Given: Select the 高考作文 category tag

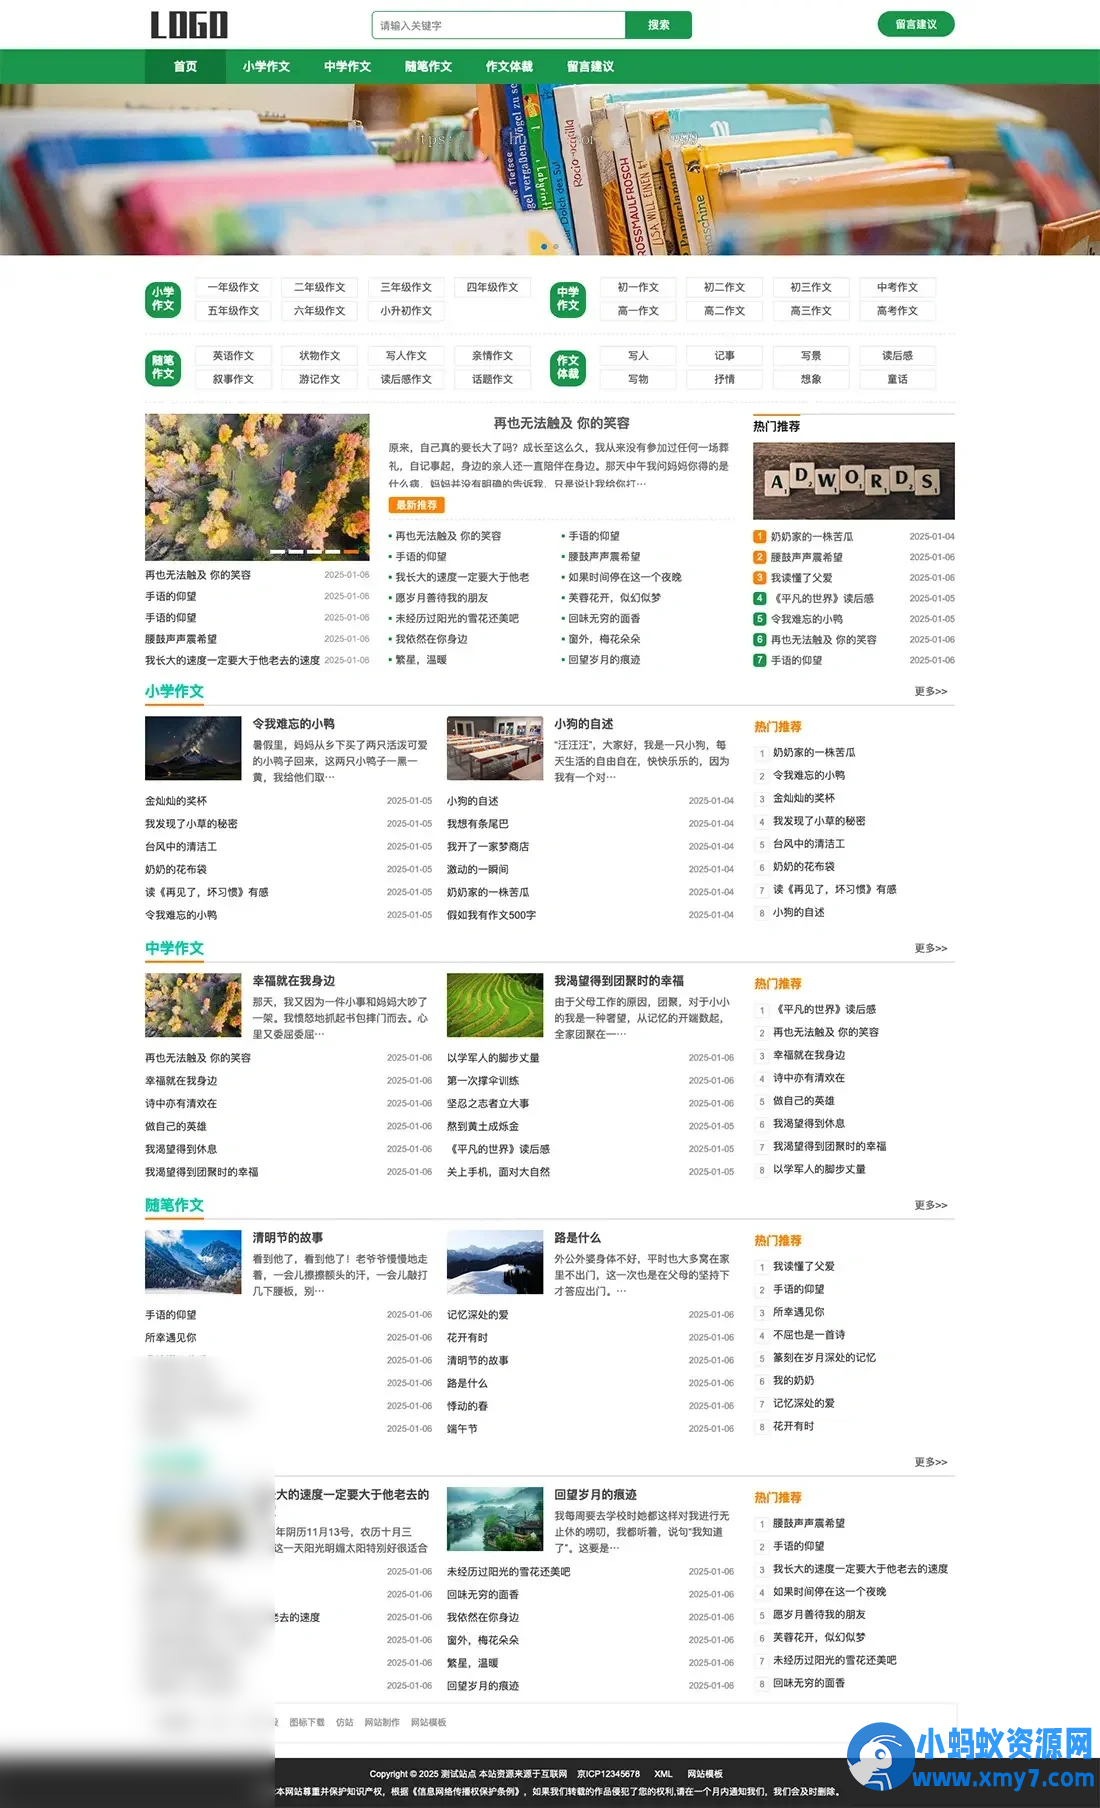Looking at the screenshot, I should click(x=897, y=311).
